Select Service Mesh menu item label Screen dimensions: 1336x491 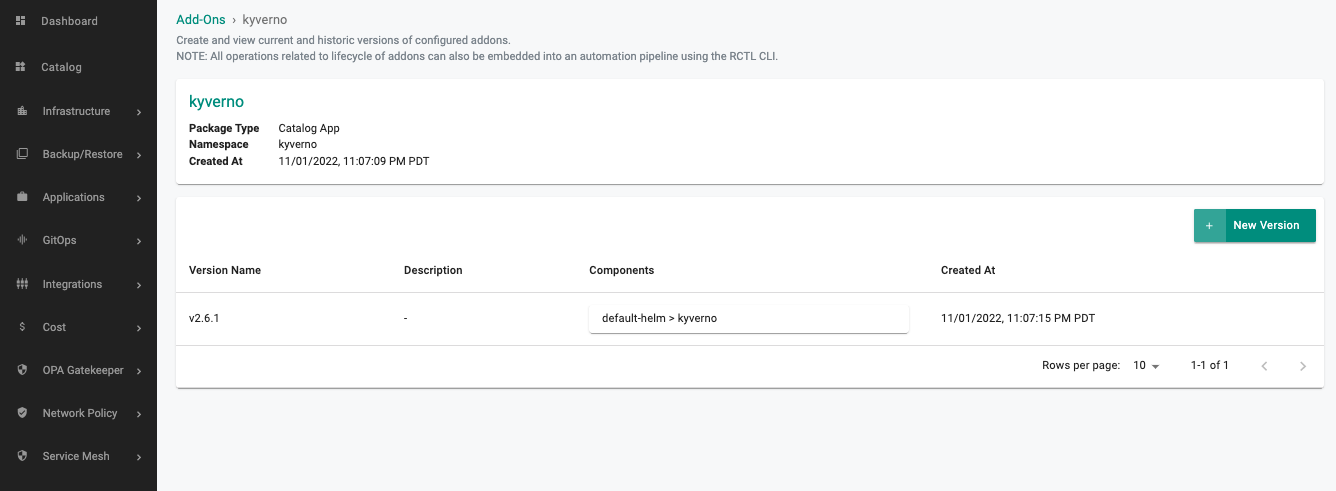76,456
